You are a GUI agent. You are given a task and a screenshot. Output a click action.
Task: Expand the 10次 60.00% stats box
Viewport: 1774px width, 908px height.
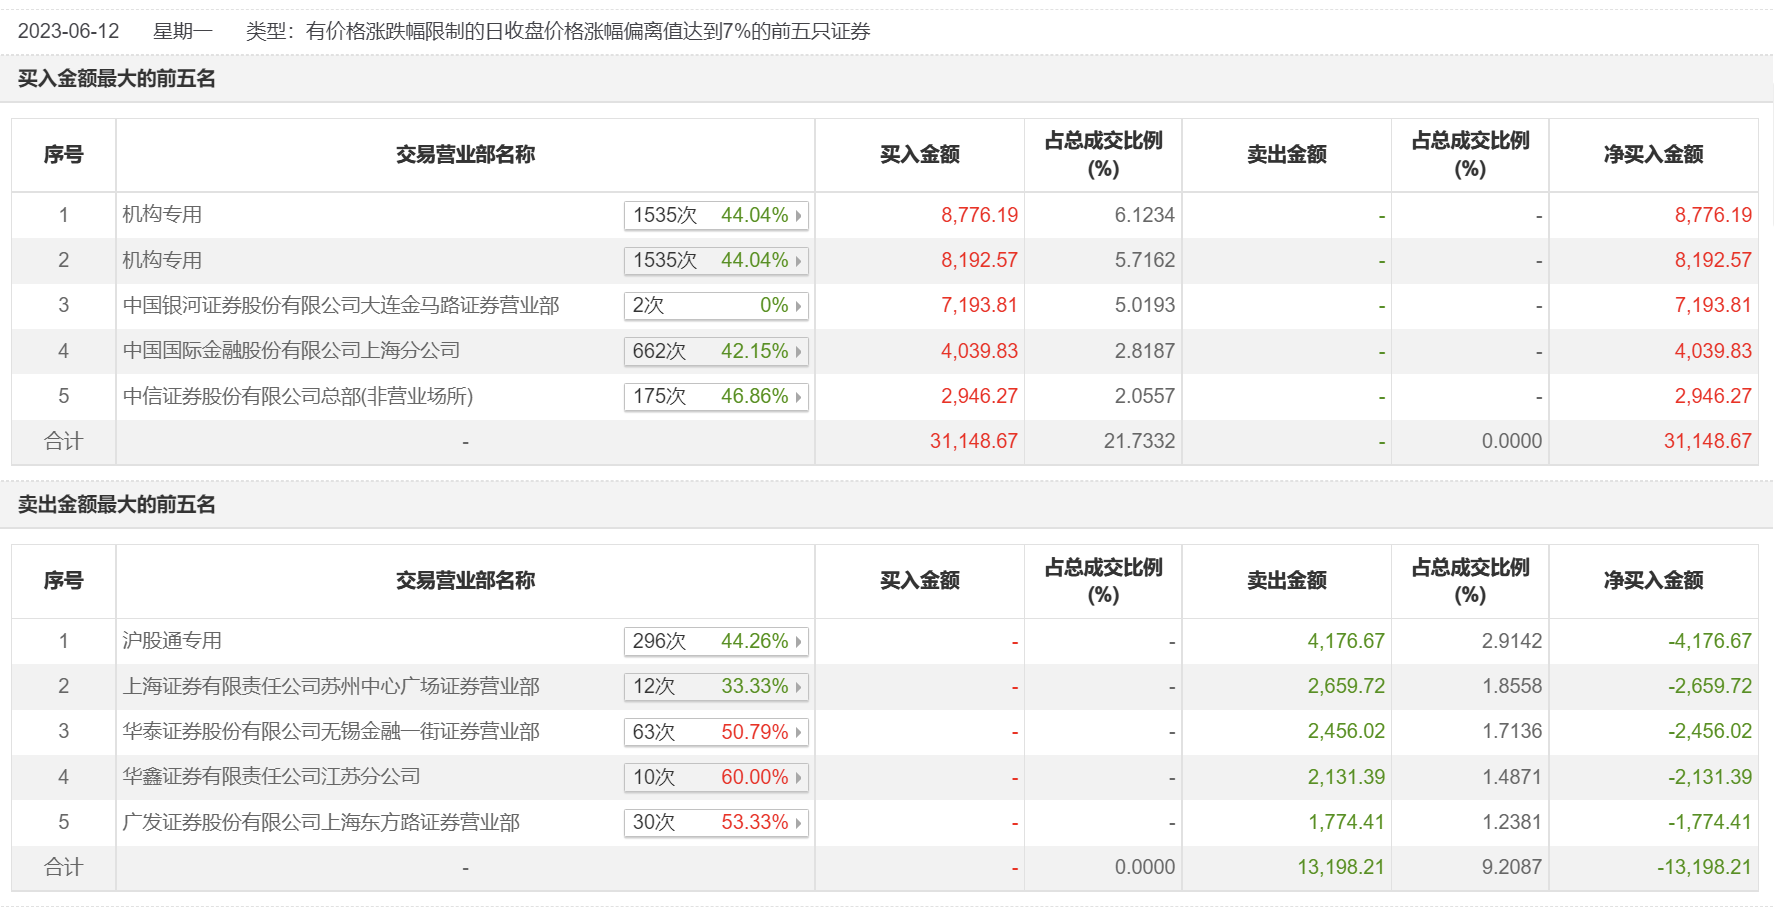point(716,777)
